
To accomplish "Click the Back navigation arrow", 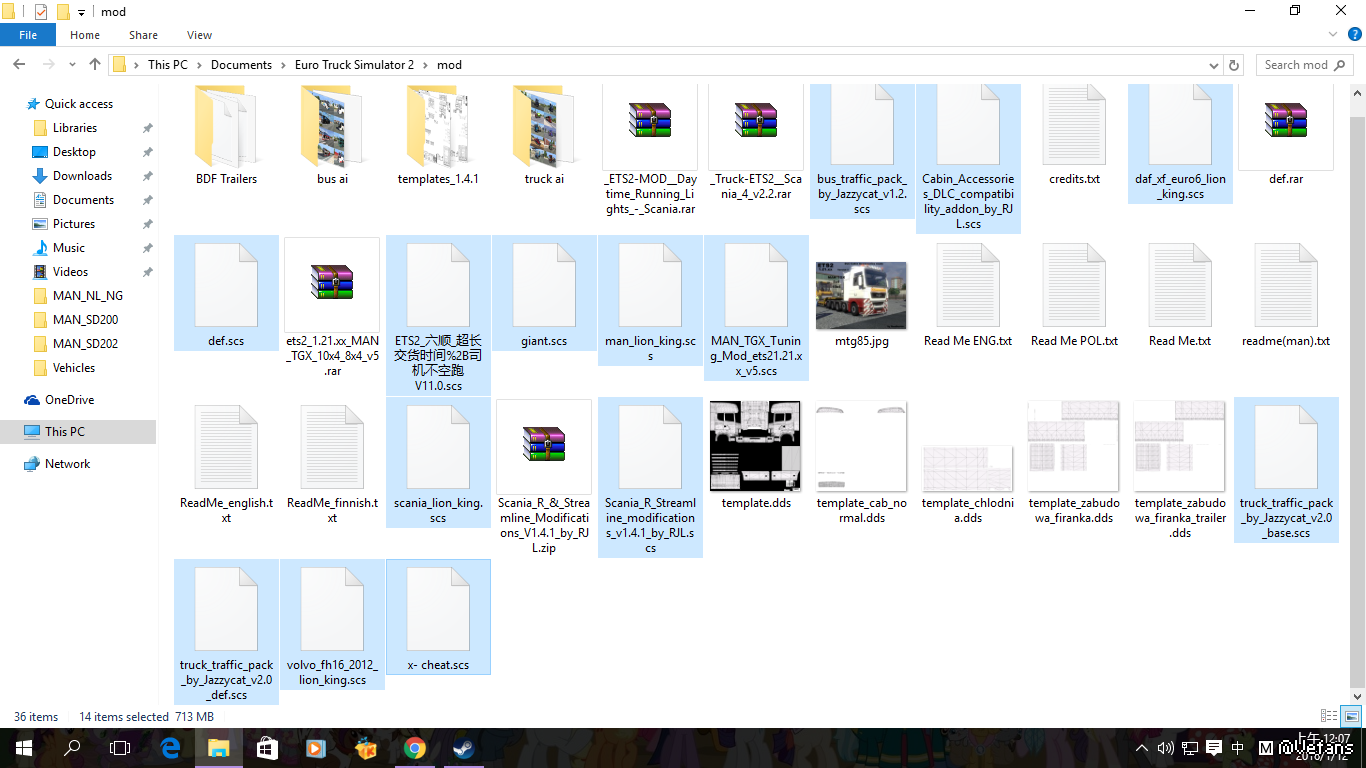I will pos(19,64).
